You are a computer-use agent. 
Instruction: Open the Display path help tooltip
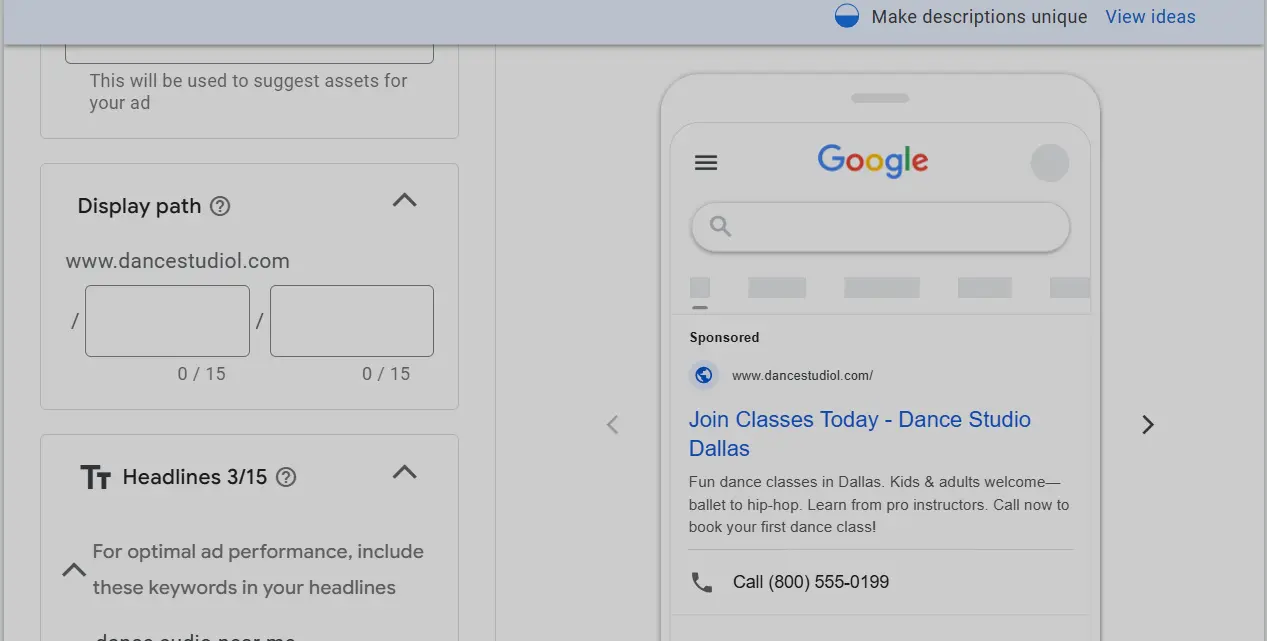coord(218,206)
